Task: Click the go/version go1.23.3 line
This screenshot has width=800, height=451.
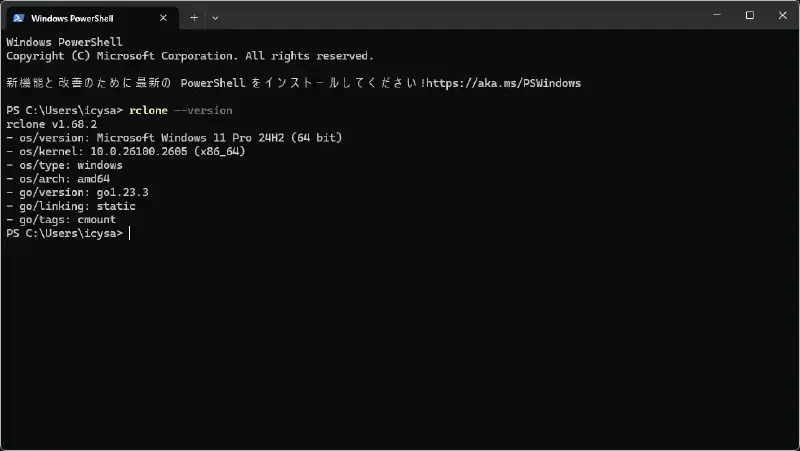Action: [x=77, y=192]
